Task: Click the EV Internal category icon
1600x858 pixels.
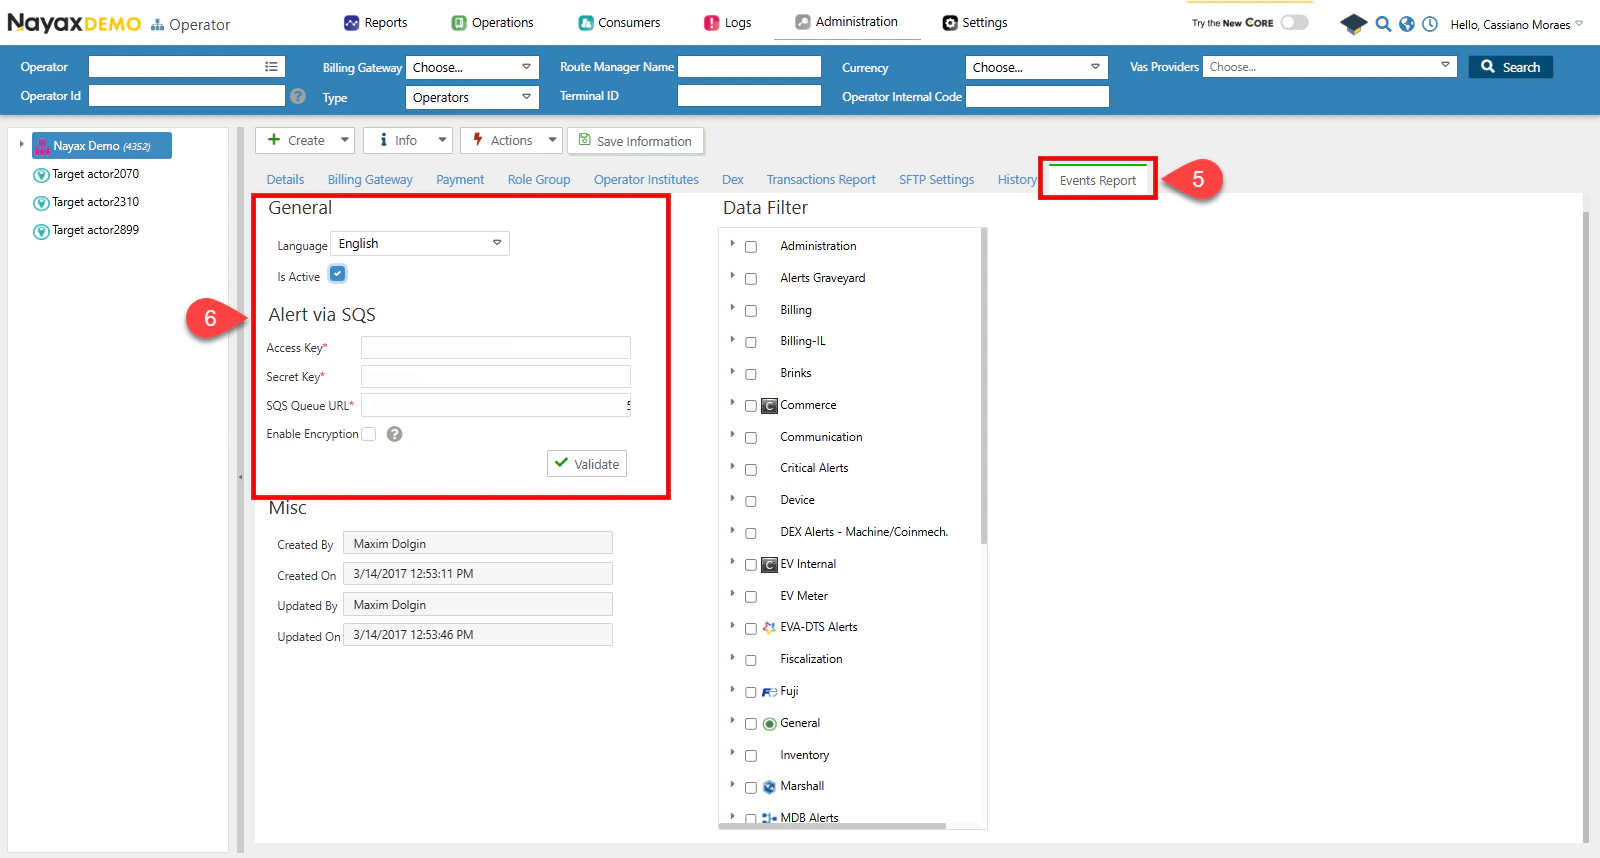Action: click(x=769, y=565)
